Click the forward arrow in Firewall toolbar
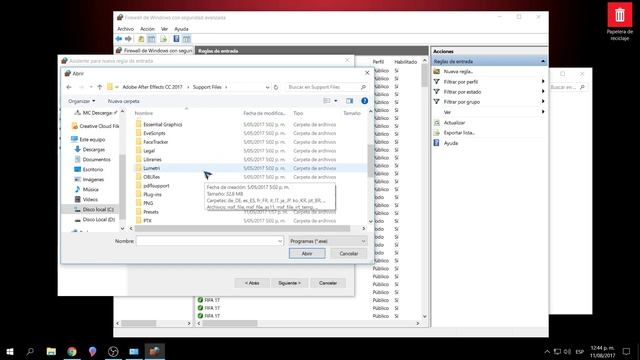The width and height of the screenshot is (640, 360). click(x=128, y=39)
